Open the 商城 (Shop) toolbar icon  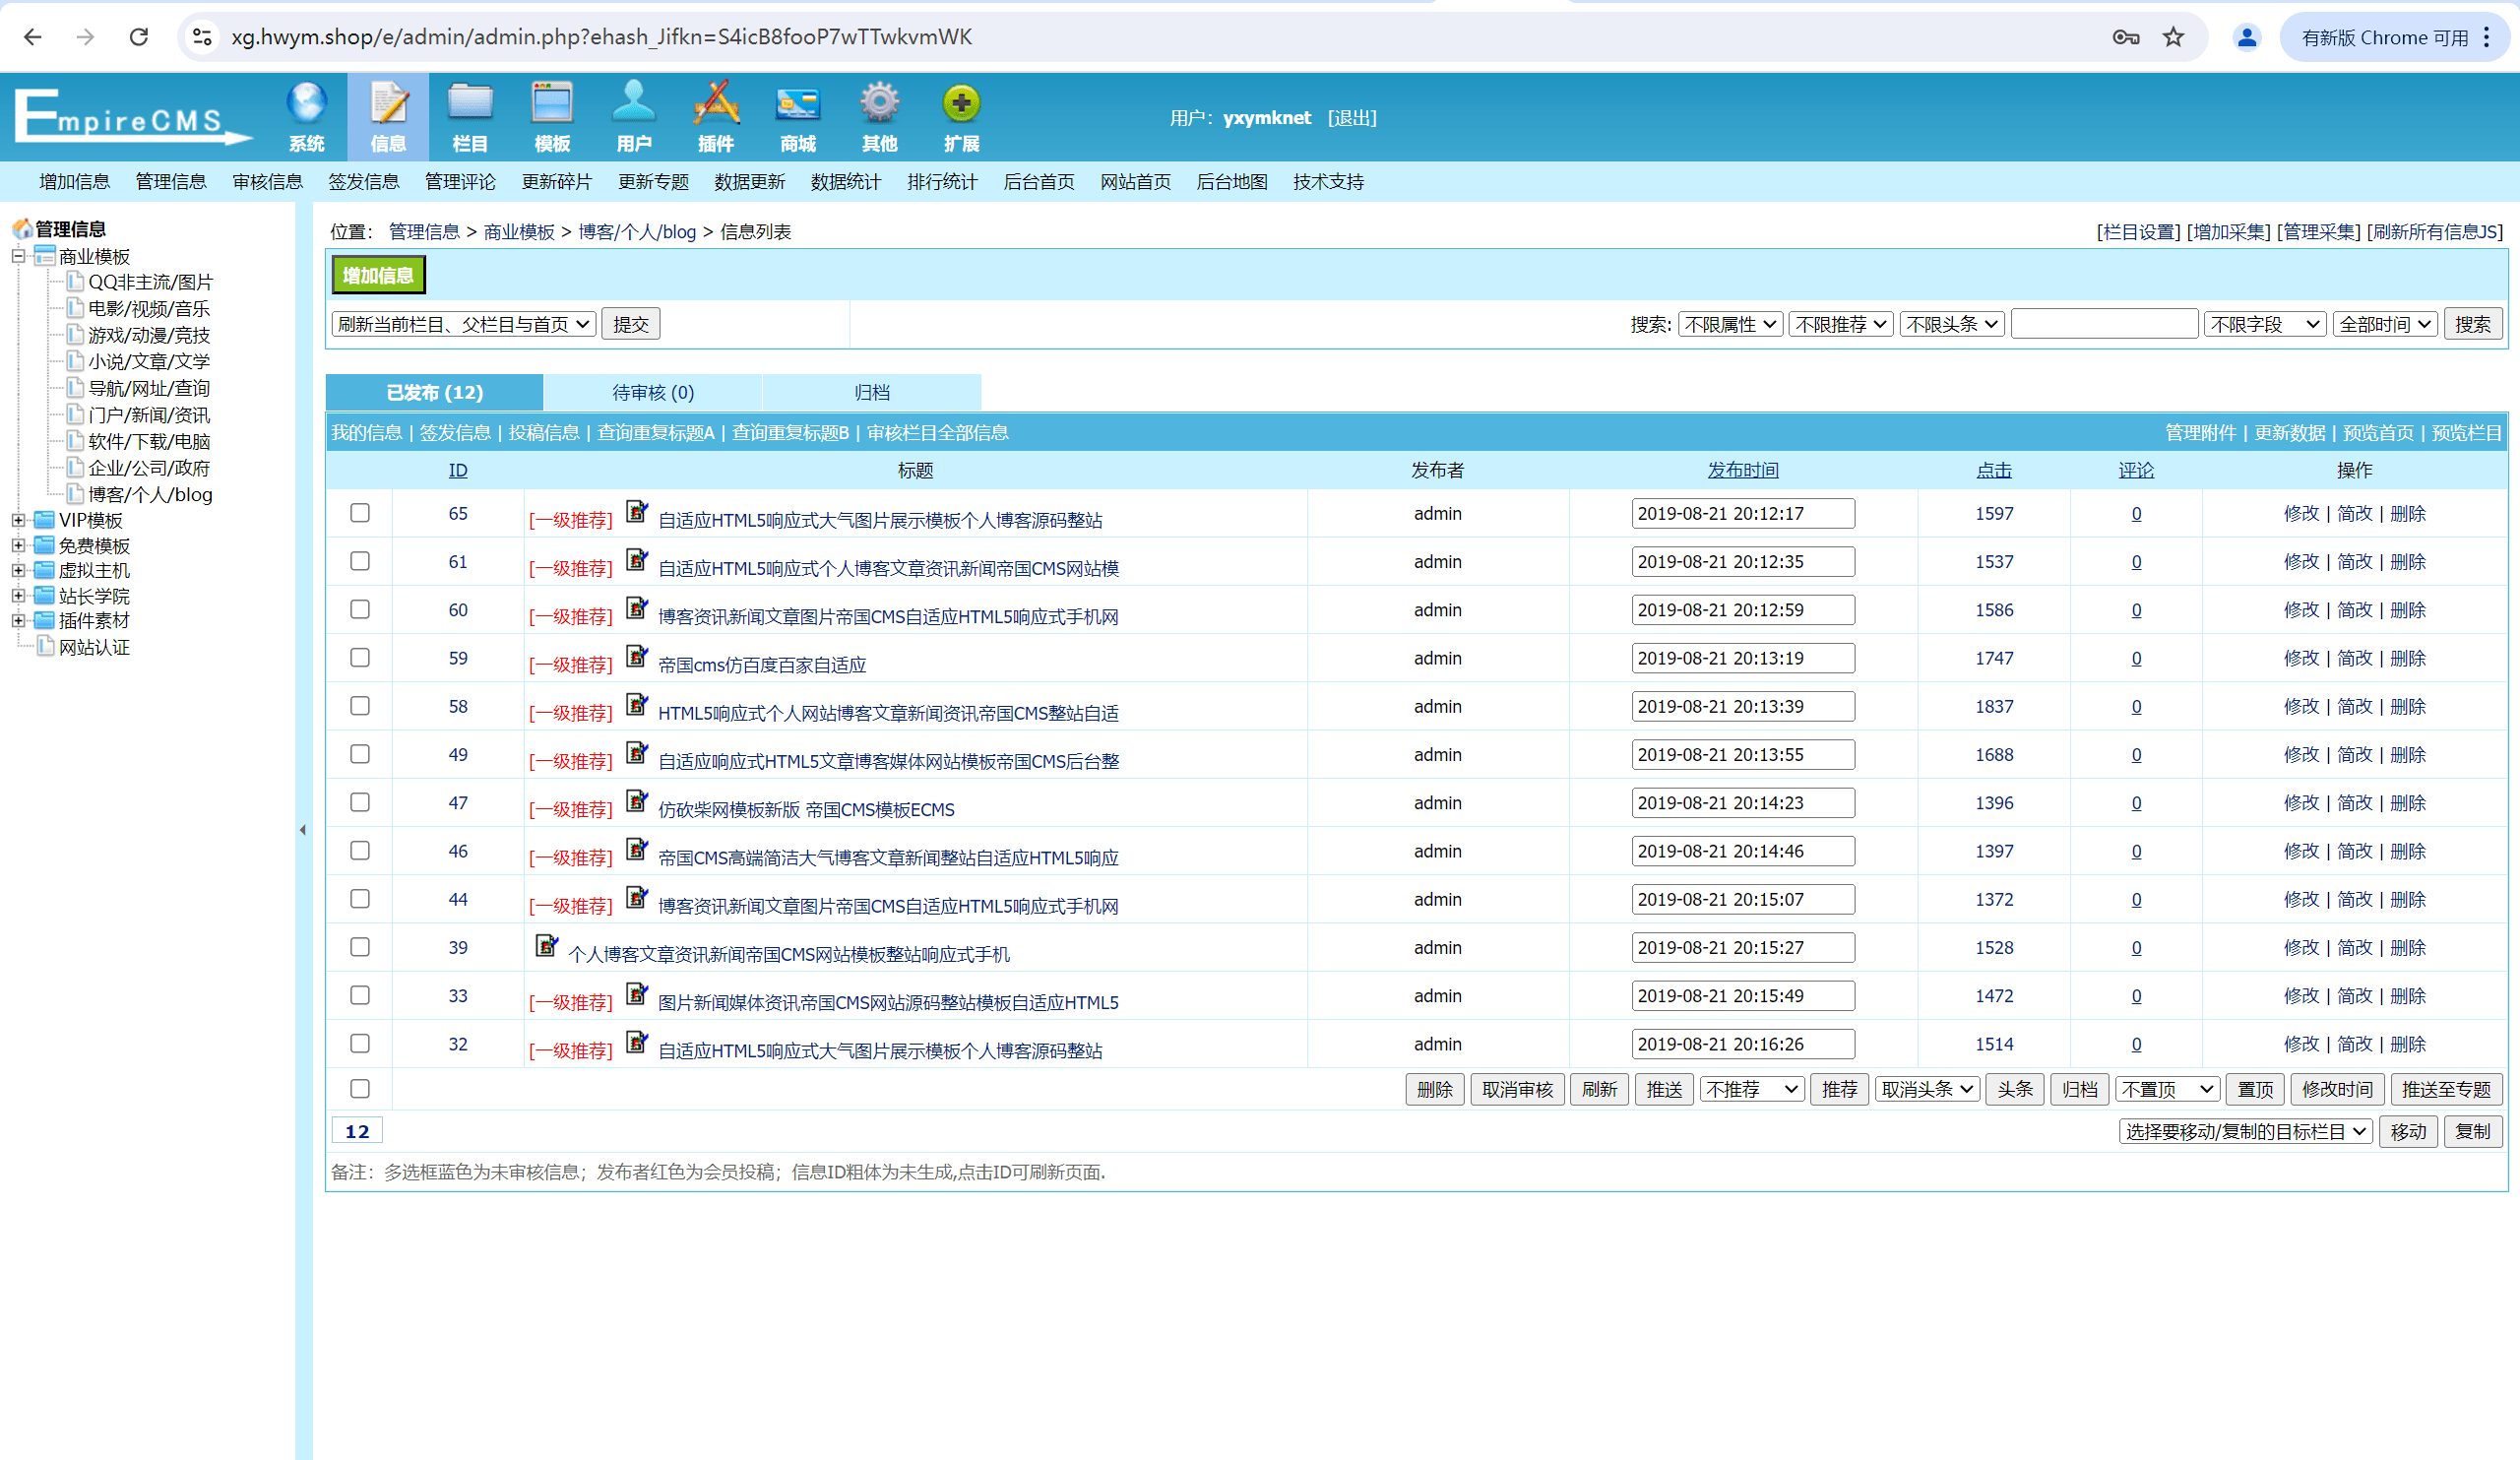pyautogui.click(x=798, y=117)
